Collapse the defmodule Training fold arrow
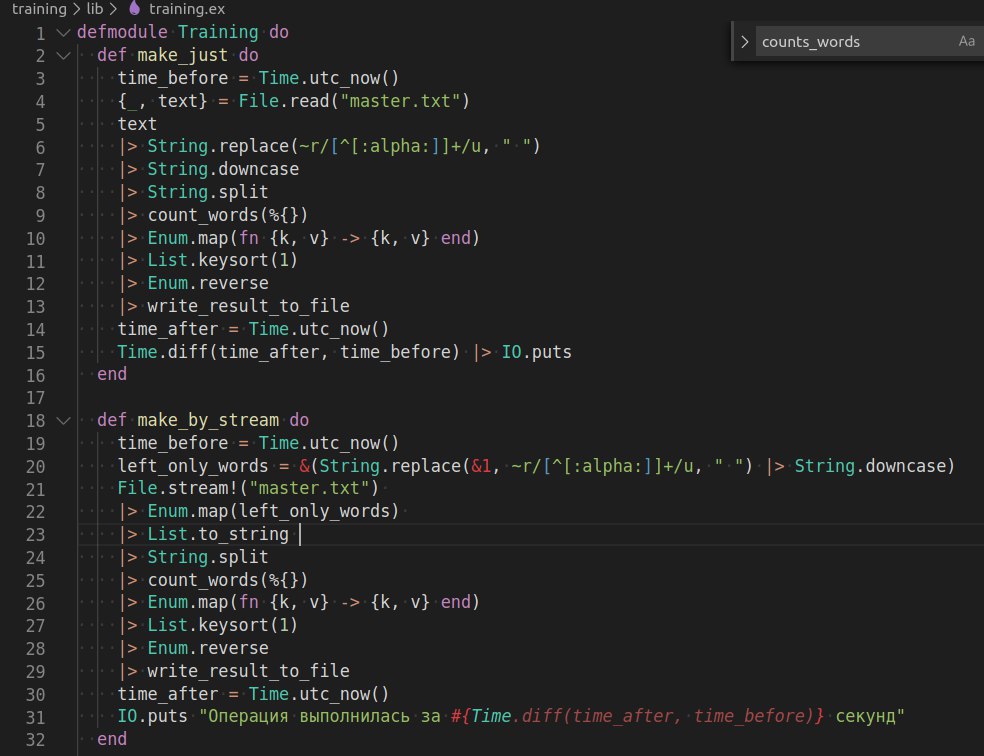 [63, 33]
